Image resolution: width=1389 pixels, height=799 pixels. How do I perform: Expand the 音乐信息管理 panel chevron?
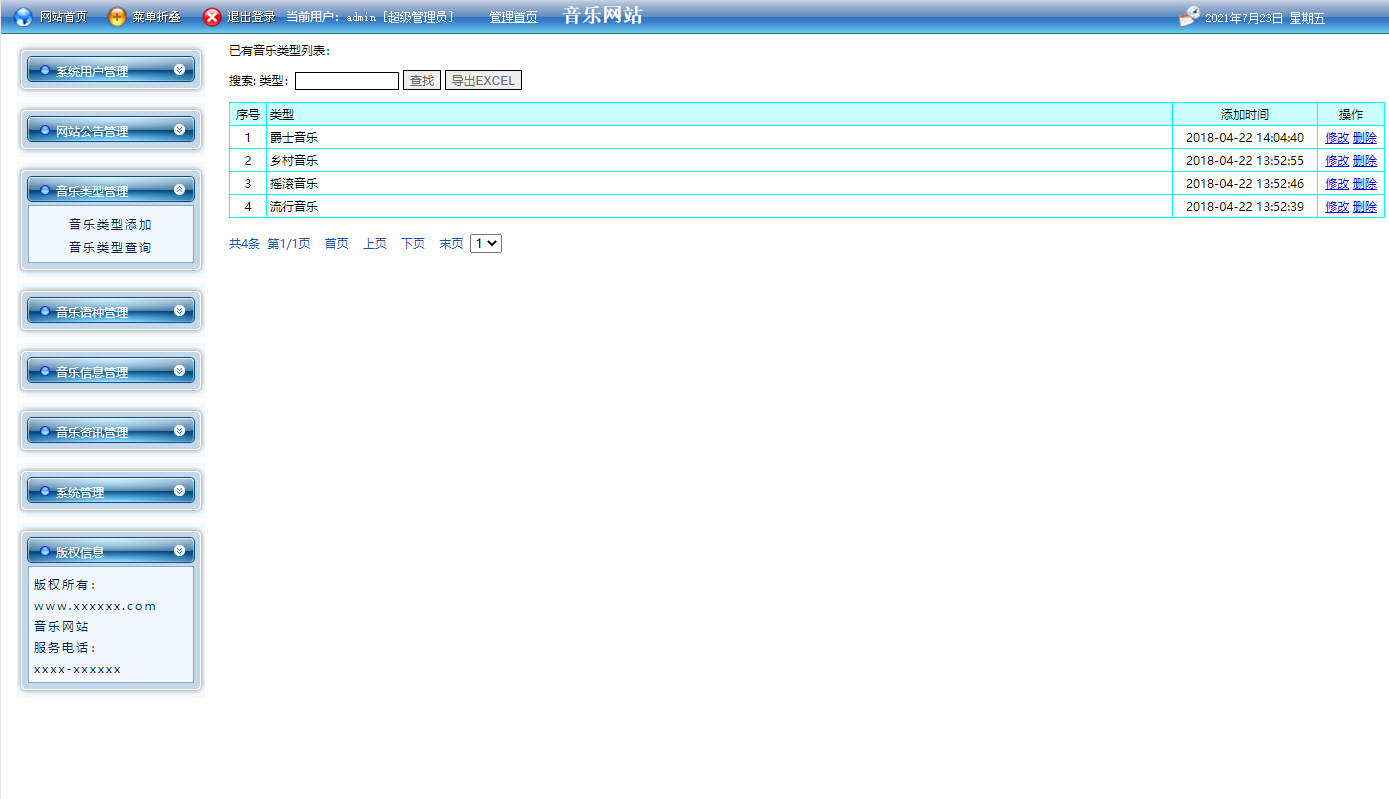(x=179, y=370)
